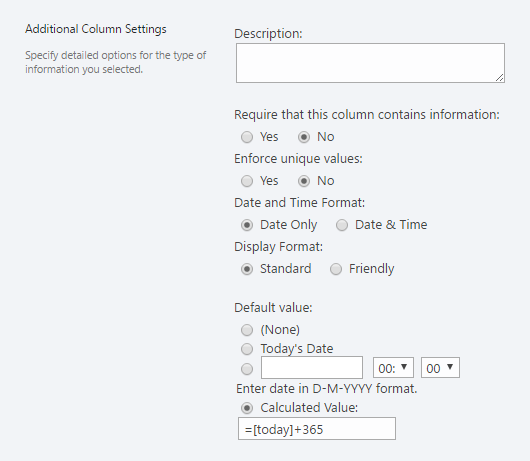
Task: Select the specific date default radio button
Action: (247, 369)
